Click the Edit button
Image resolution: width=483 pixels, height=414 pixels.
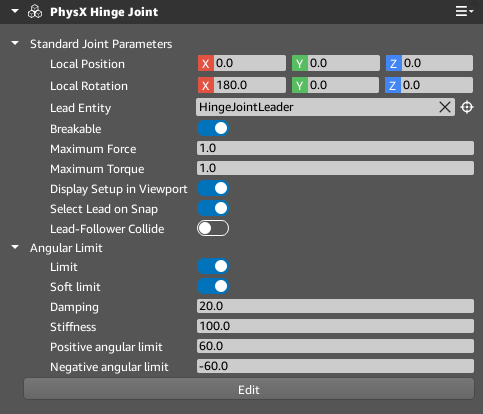(x=249, y=389)
